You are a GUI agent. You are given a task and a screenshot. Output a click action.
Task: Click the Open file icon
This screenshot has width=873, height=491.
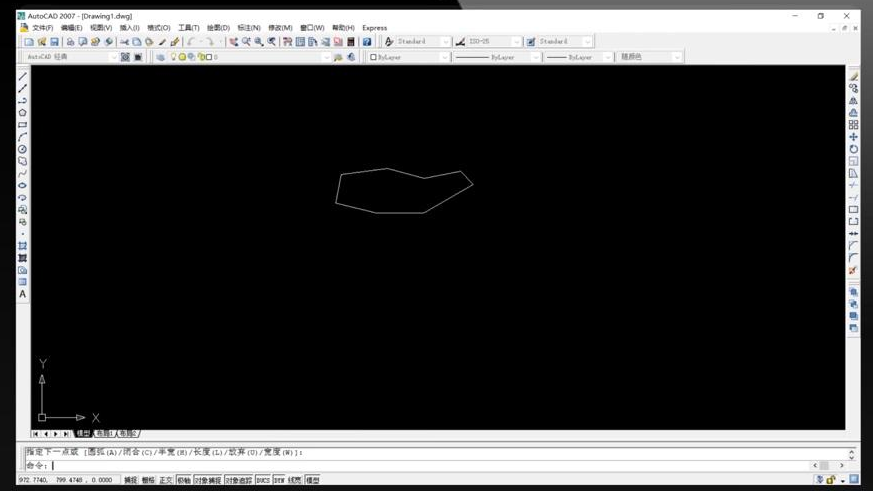[x=42, y=42]
